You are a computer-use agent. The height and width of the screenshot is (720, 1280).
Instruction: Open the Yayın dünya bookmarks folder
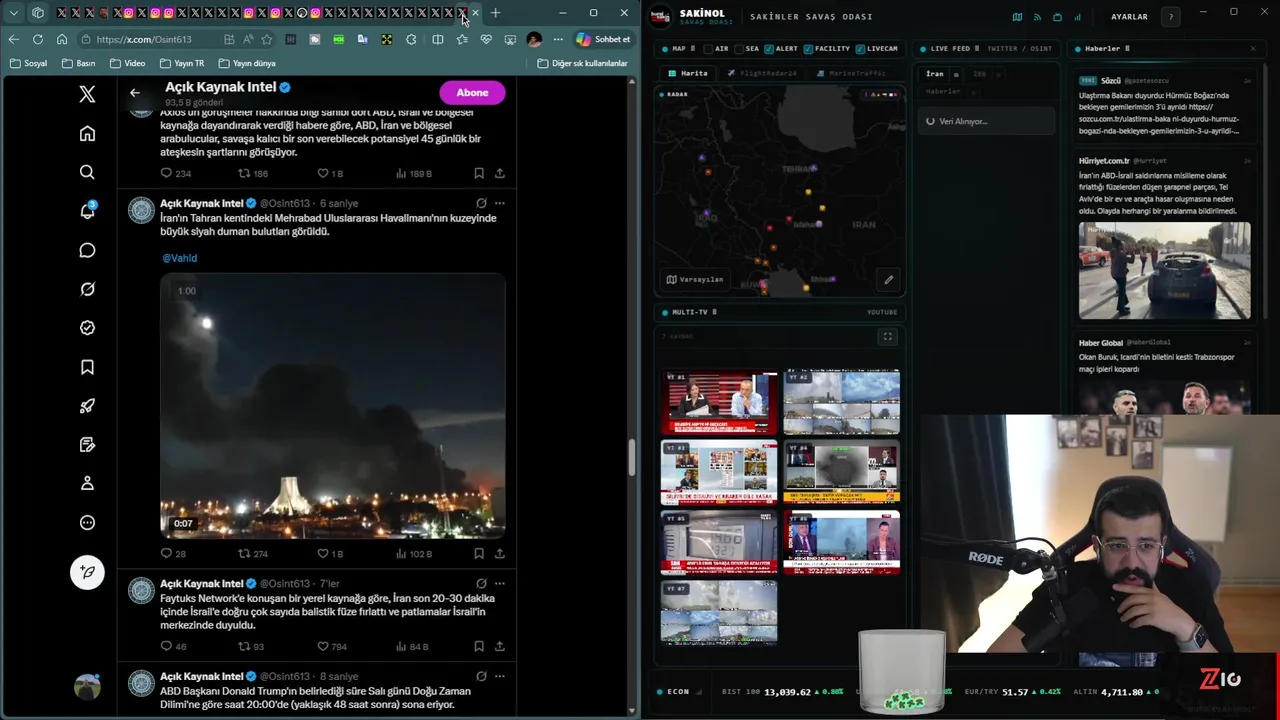[x=246, y=63]
